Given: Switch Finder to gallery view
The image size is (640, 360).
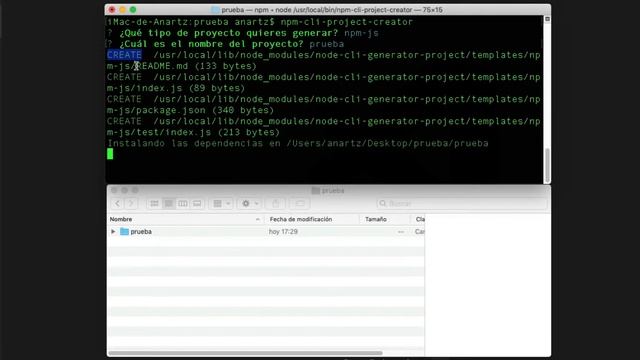Looking at the screenshot, I should point(197,203).
